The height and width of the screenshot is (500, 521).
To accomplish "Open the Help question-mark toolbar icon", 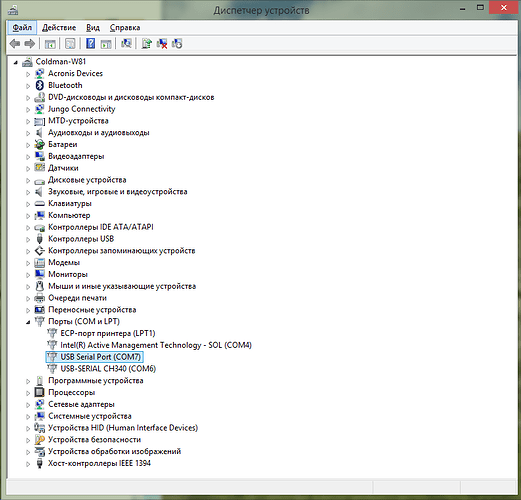I will (90, 44).
